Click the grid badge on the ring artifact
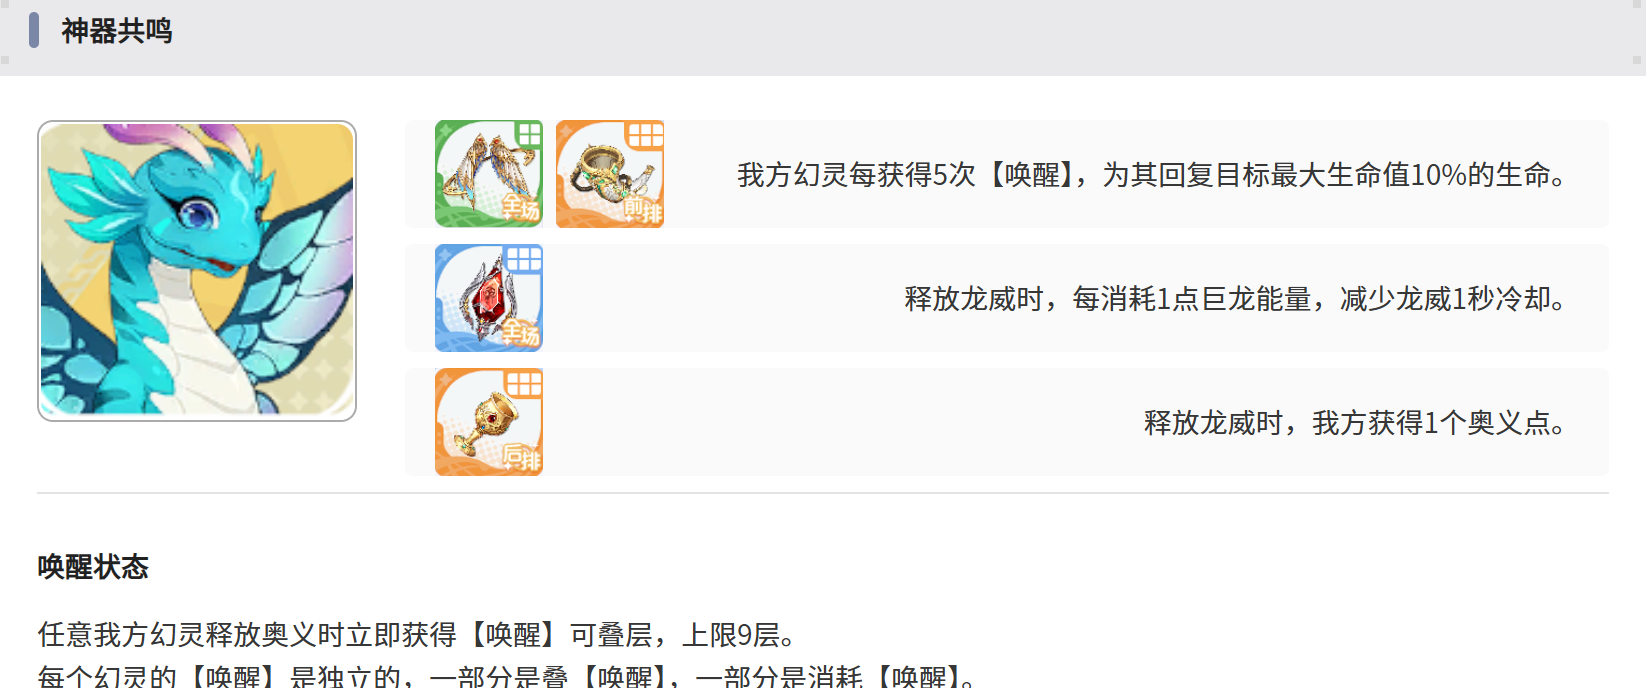 pyautogui.click(x=645, y=135)
